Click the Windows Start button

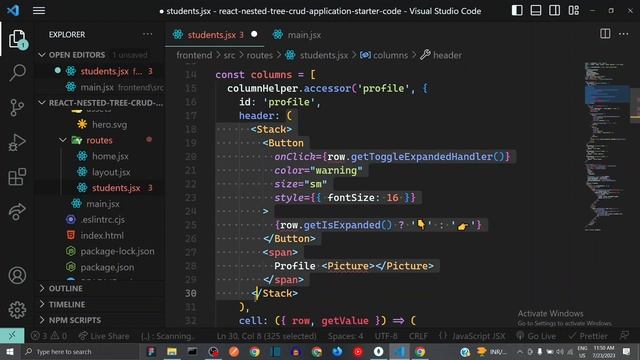(9, 351)
